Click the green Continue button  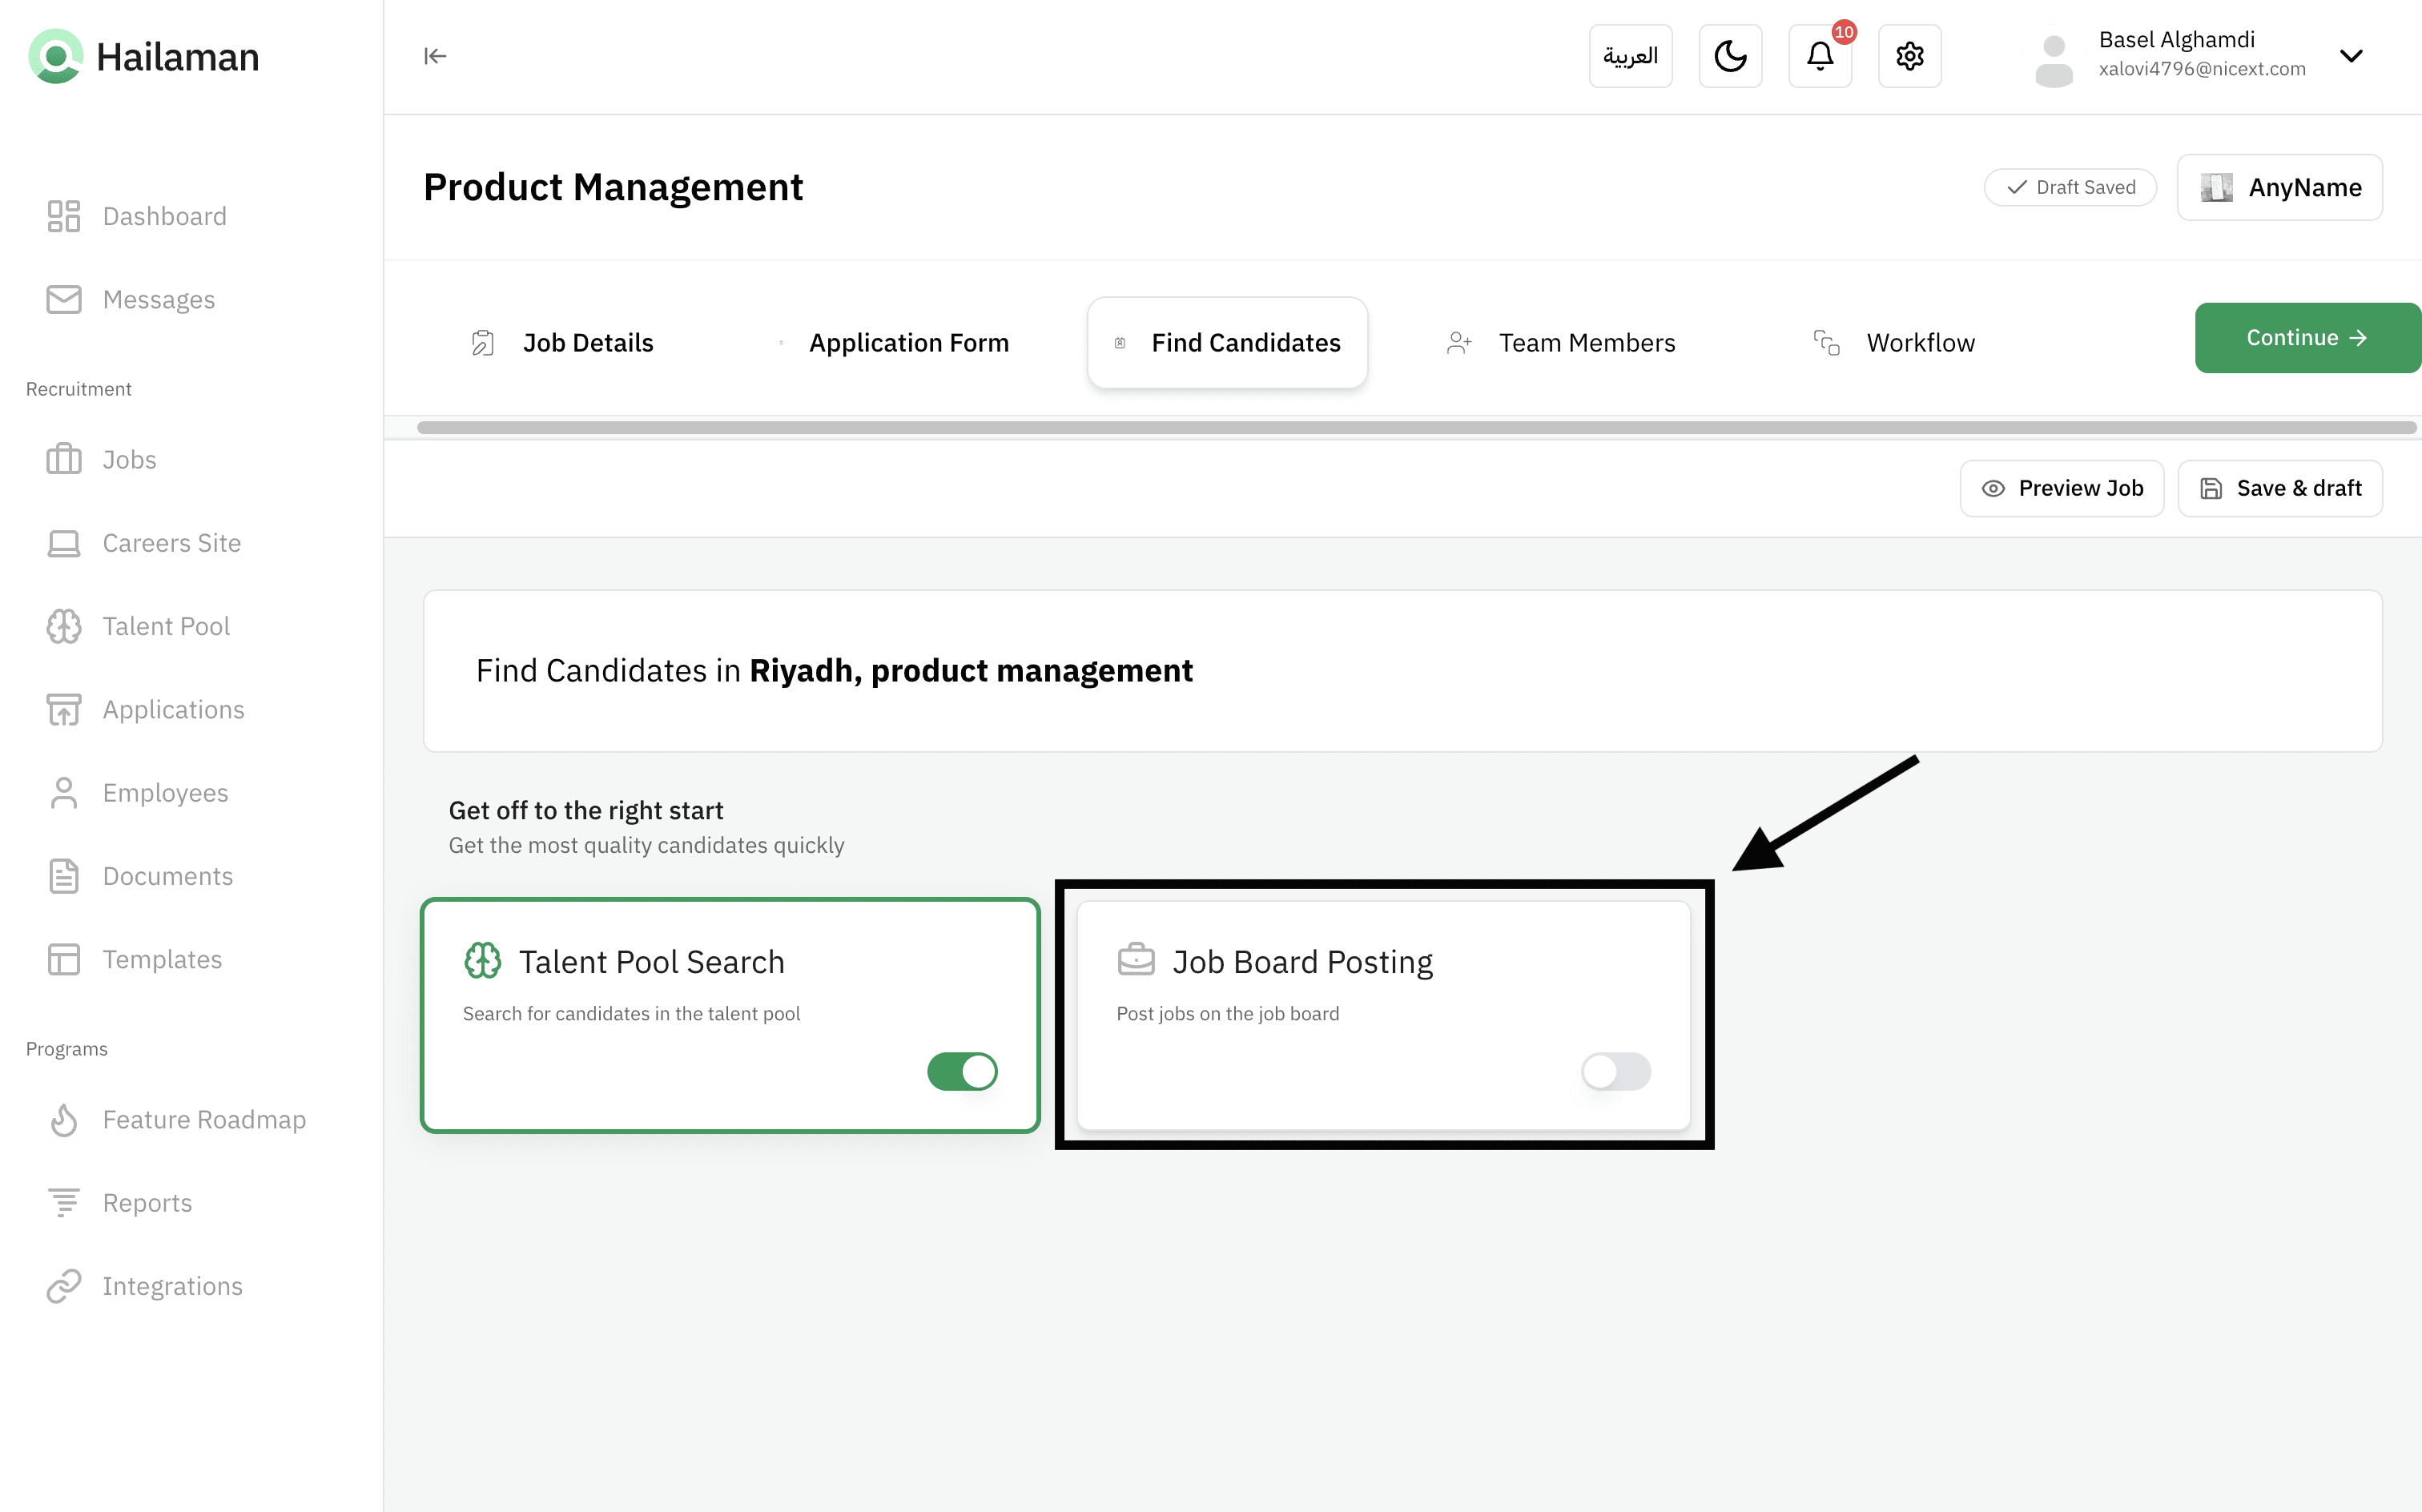(2305, 338)
